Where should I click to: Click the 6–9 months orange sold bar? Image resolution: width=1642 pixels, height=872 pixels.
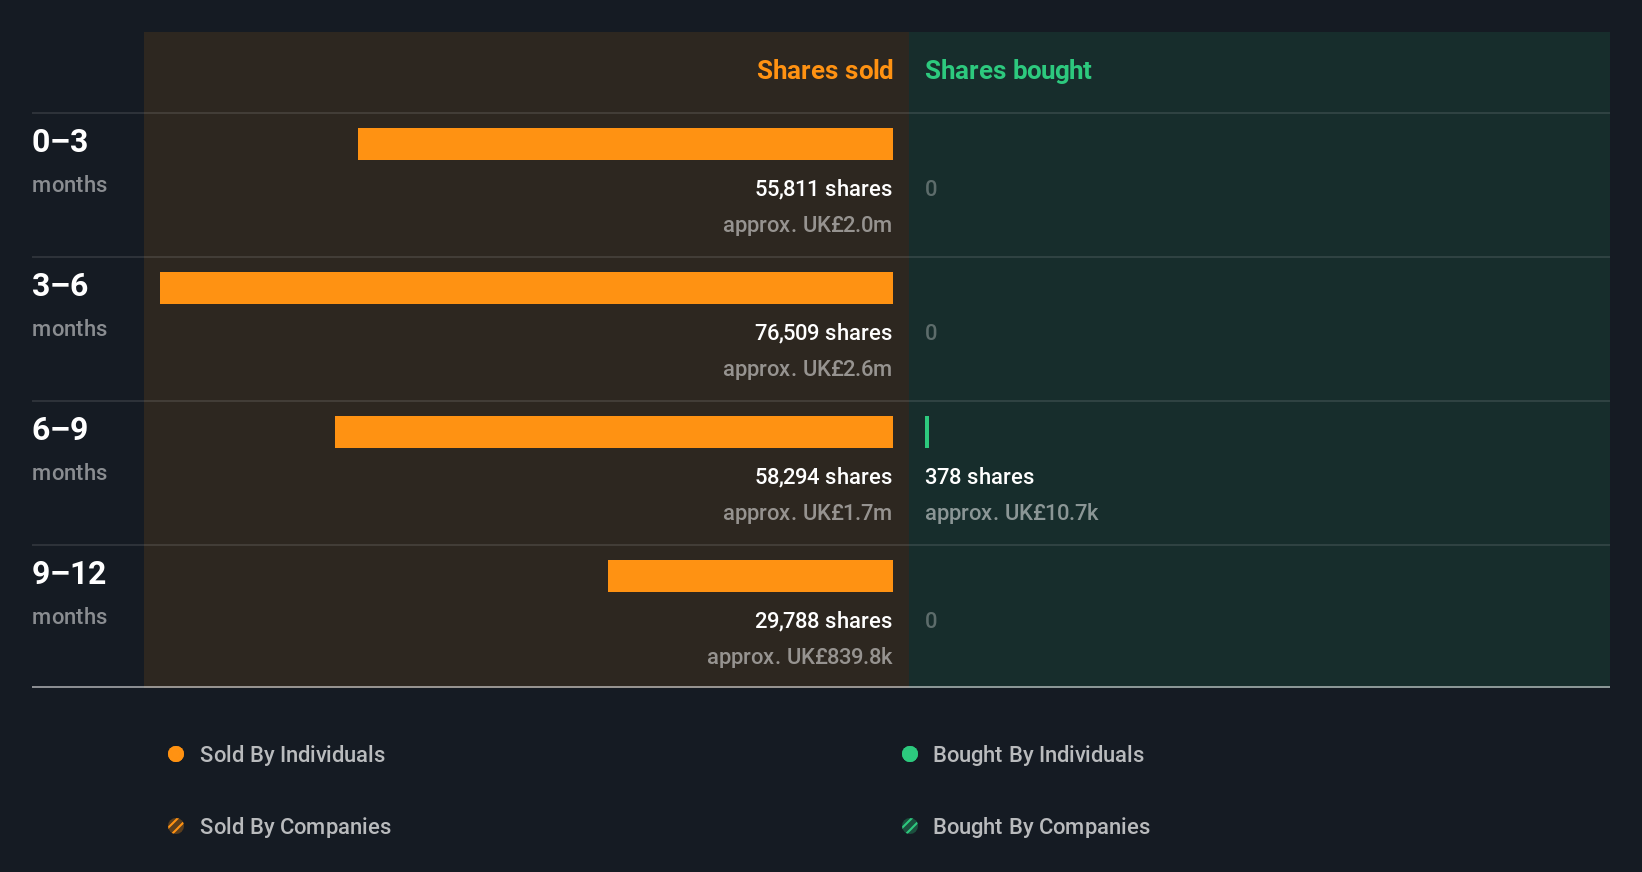[614, 432]
